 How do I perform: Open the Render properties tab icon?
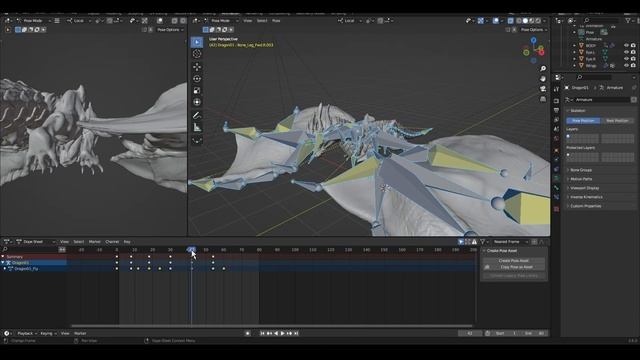[x=556, y=100]
